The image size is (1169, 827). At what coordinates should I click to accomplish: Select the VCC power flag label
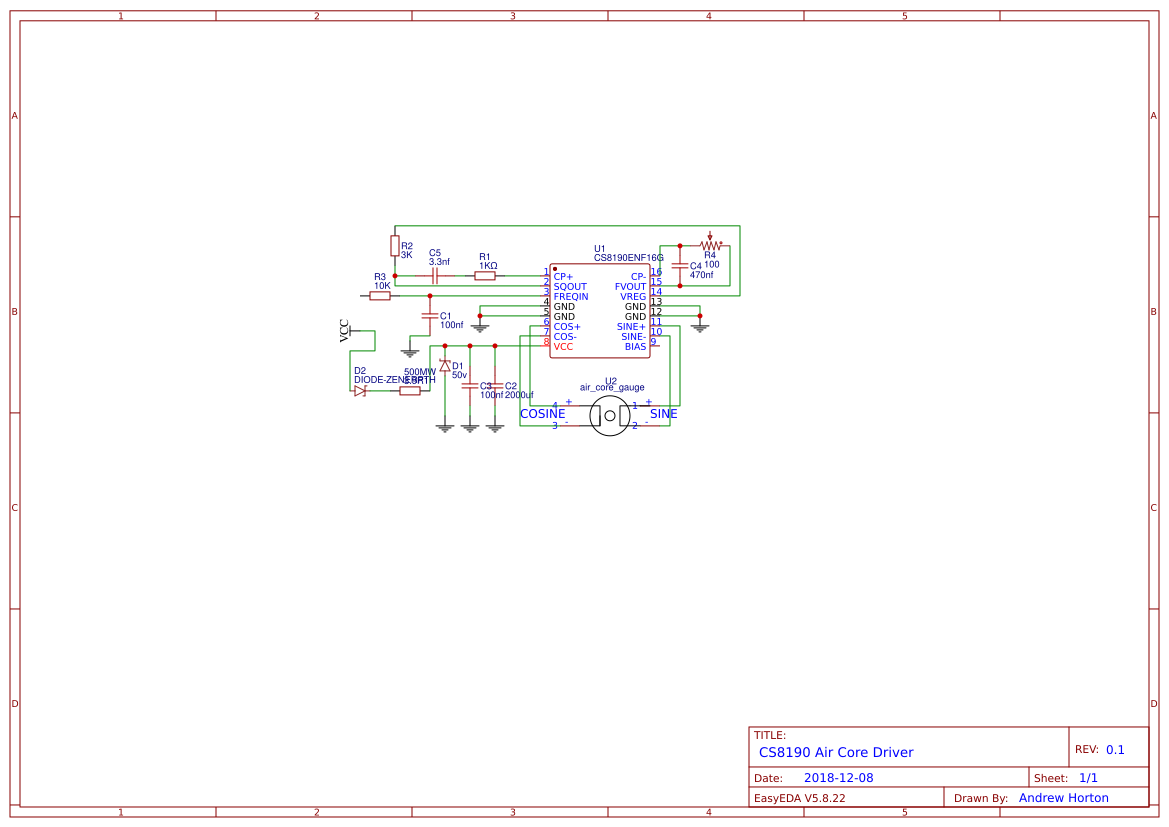coord(343,330)
